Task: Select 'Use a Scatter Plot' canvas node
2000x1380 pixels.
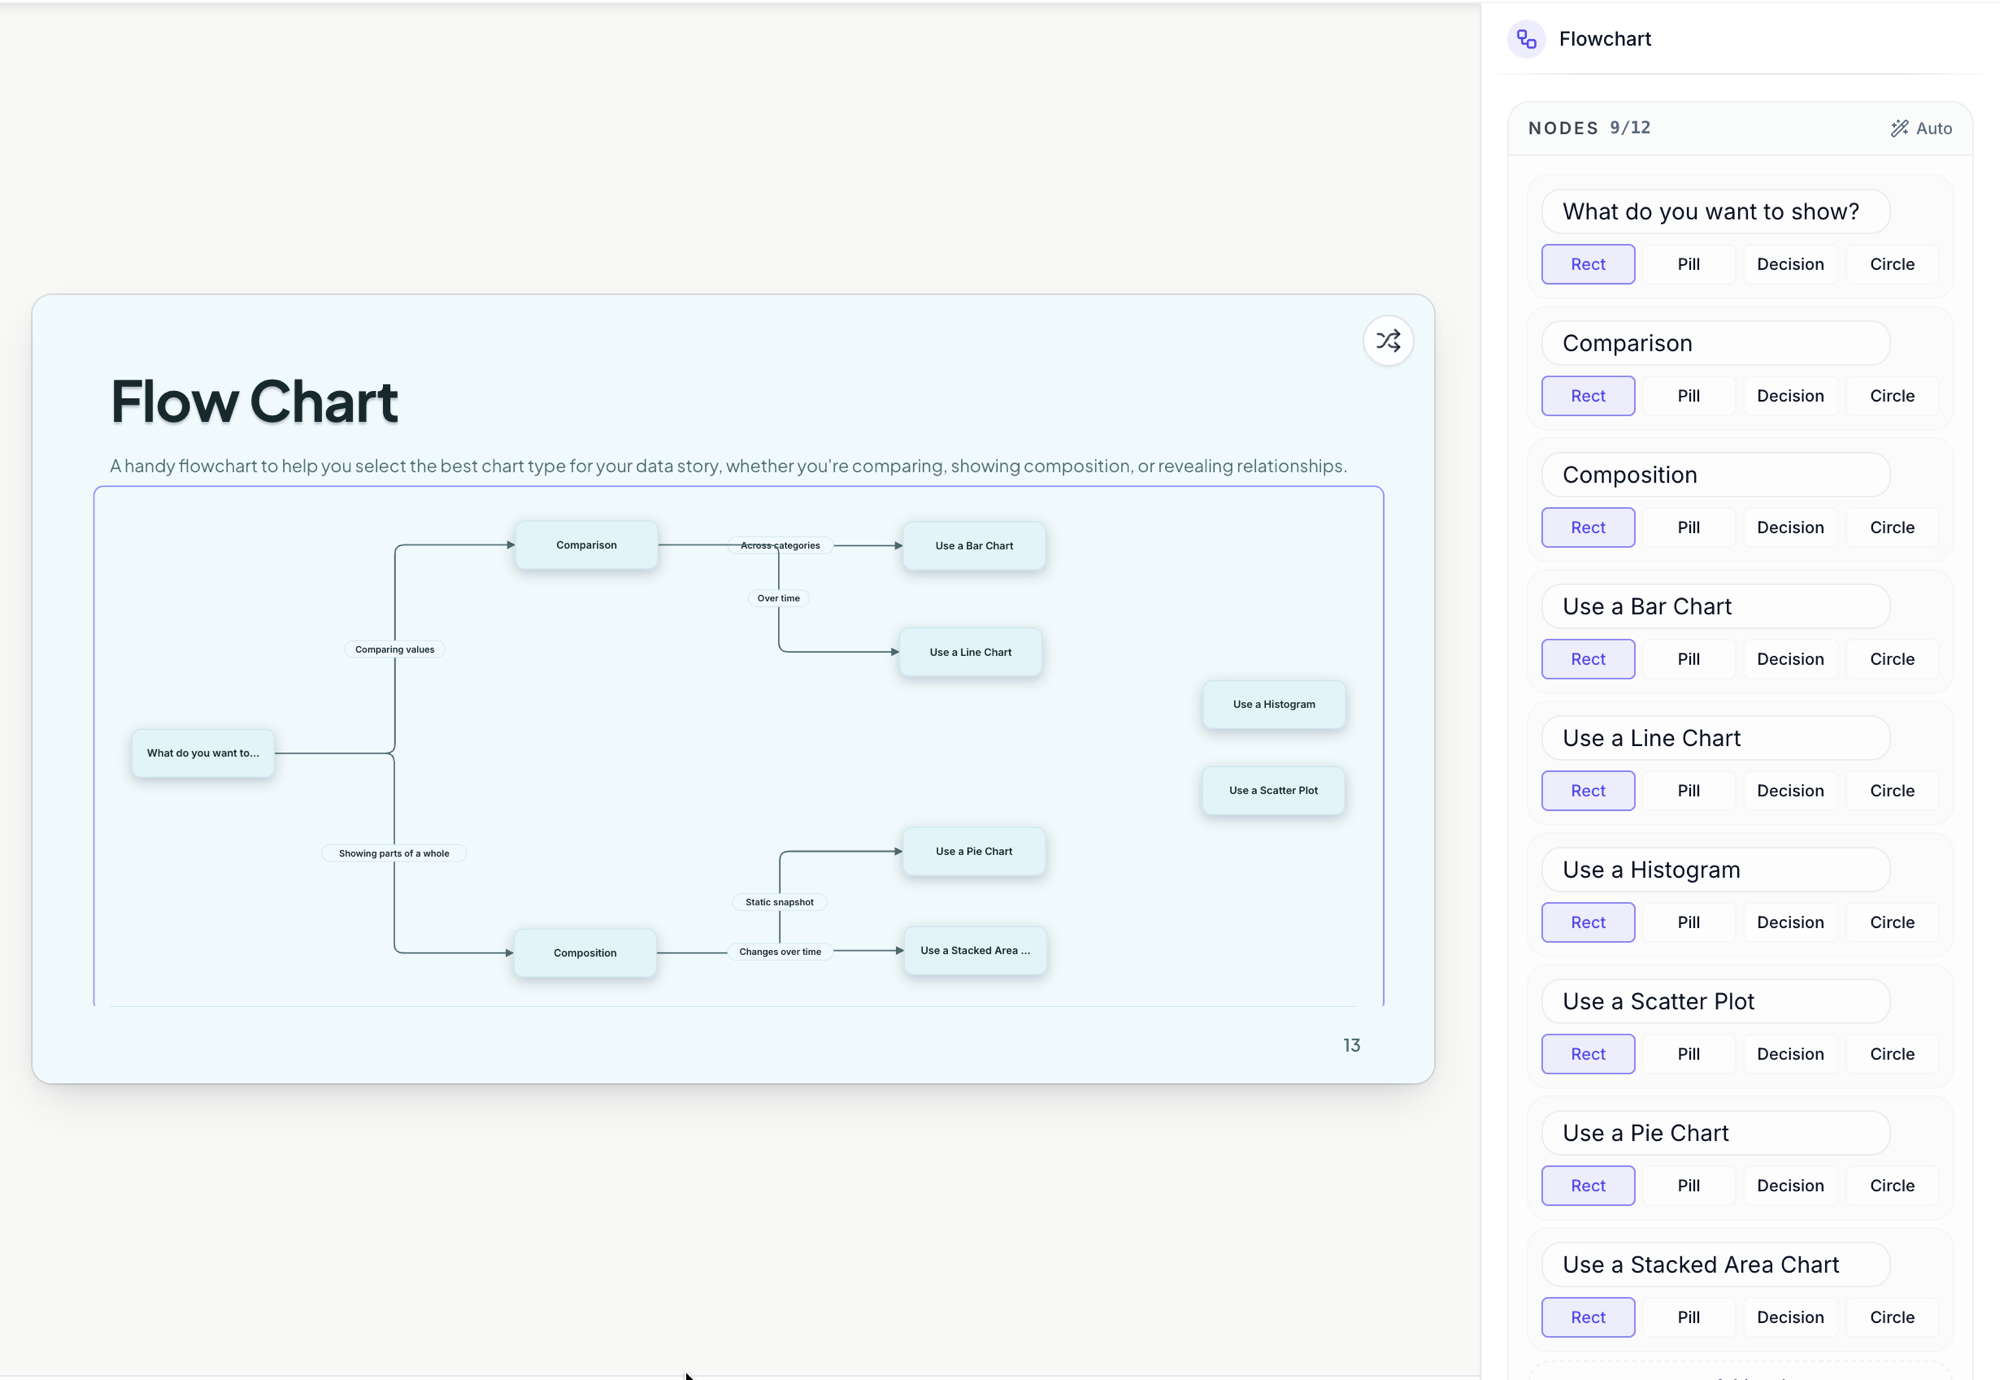Action: 1273,790
